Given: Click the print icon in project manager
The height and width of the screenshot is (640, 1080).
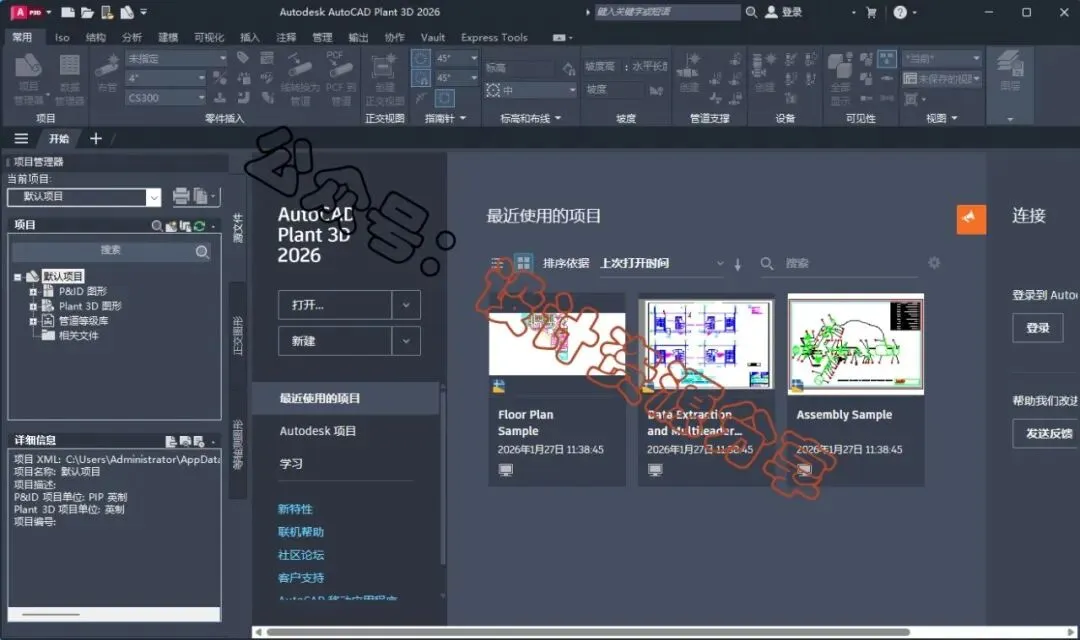Looking at the screenshot, I should click(x=180, y=196).
